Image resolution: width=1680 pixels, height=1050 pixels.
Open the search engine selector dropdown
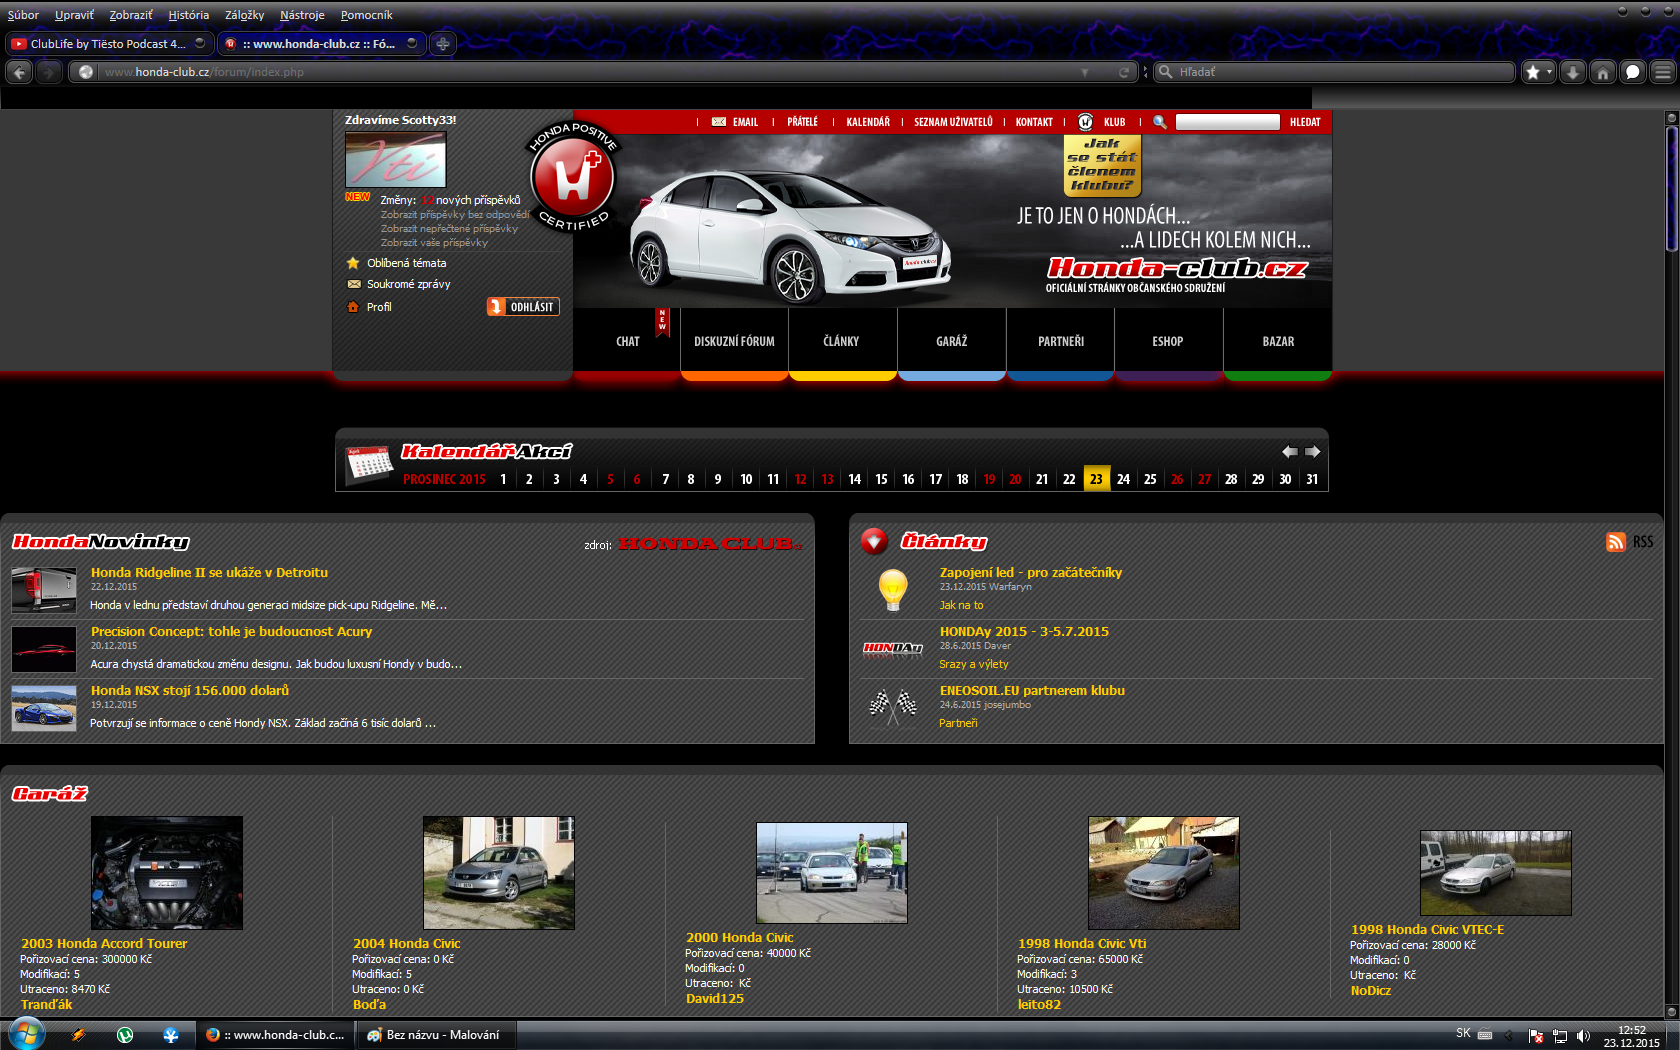tap(1165, 72)
